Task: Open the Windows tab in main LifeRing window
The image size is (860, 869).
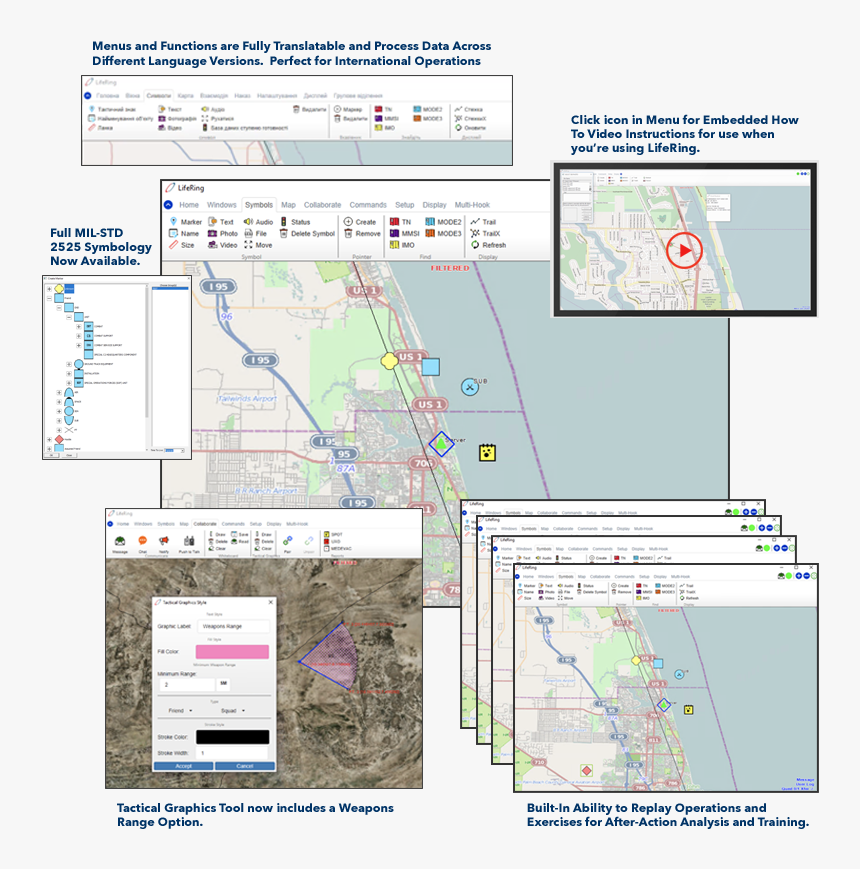Action: (222, 205)
